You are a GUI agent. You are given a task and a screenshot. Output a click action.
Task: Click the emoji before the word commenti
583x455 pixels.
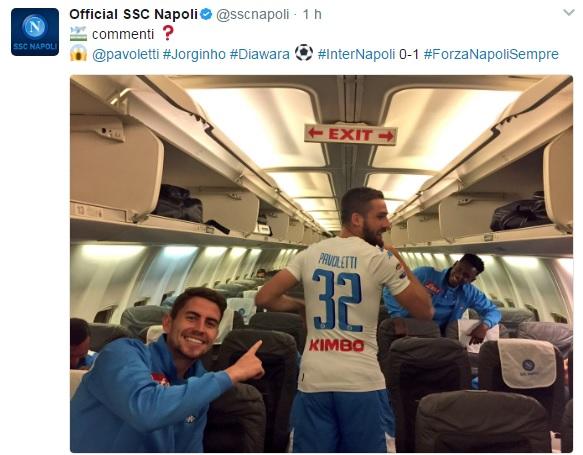point(78,33)
